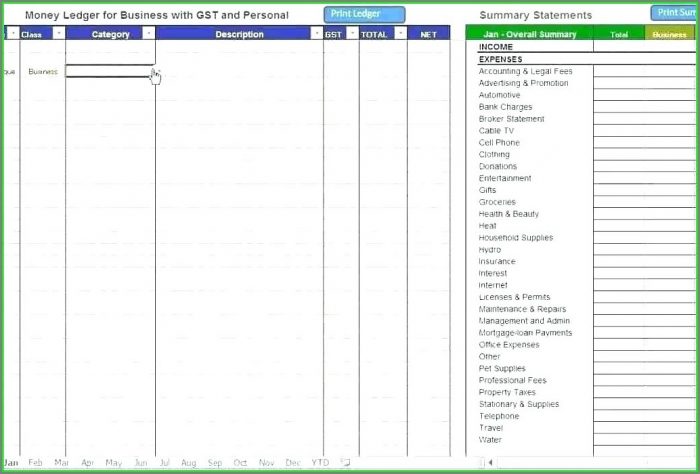Image resolution: width=700 pixels, height=474 pixels.
Task: Switch to the Nov sheet tab
Action: pyautogui.click(x=267, y=463)
